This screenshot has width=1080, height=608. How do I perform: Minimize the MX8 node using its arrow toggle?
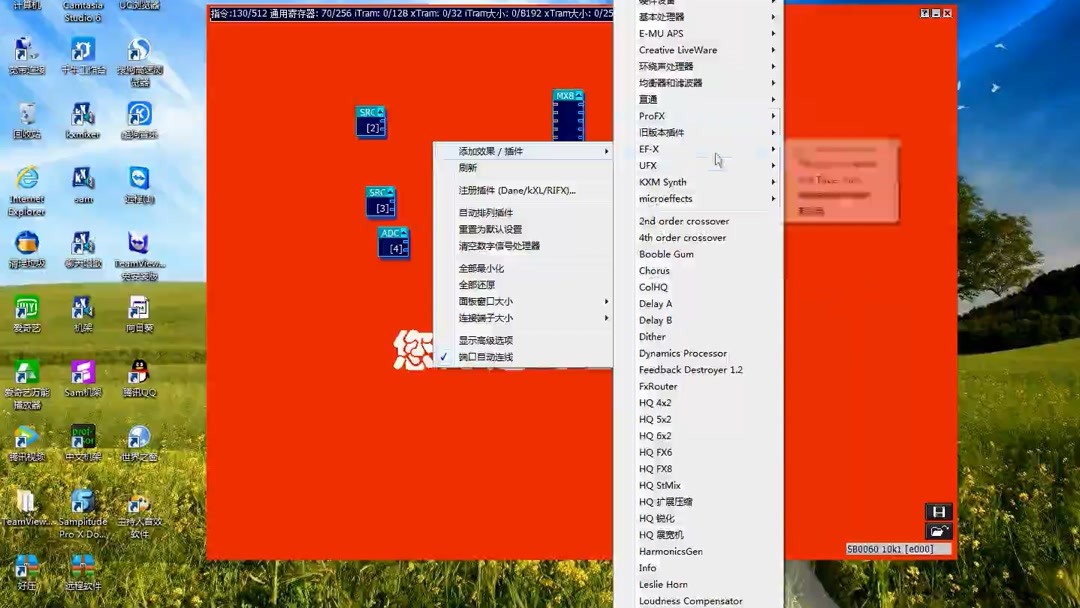(578, 95)
